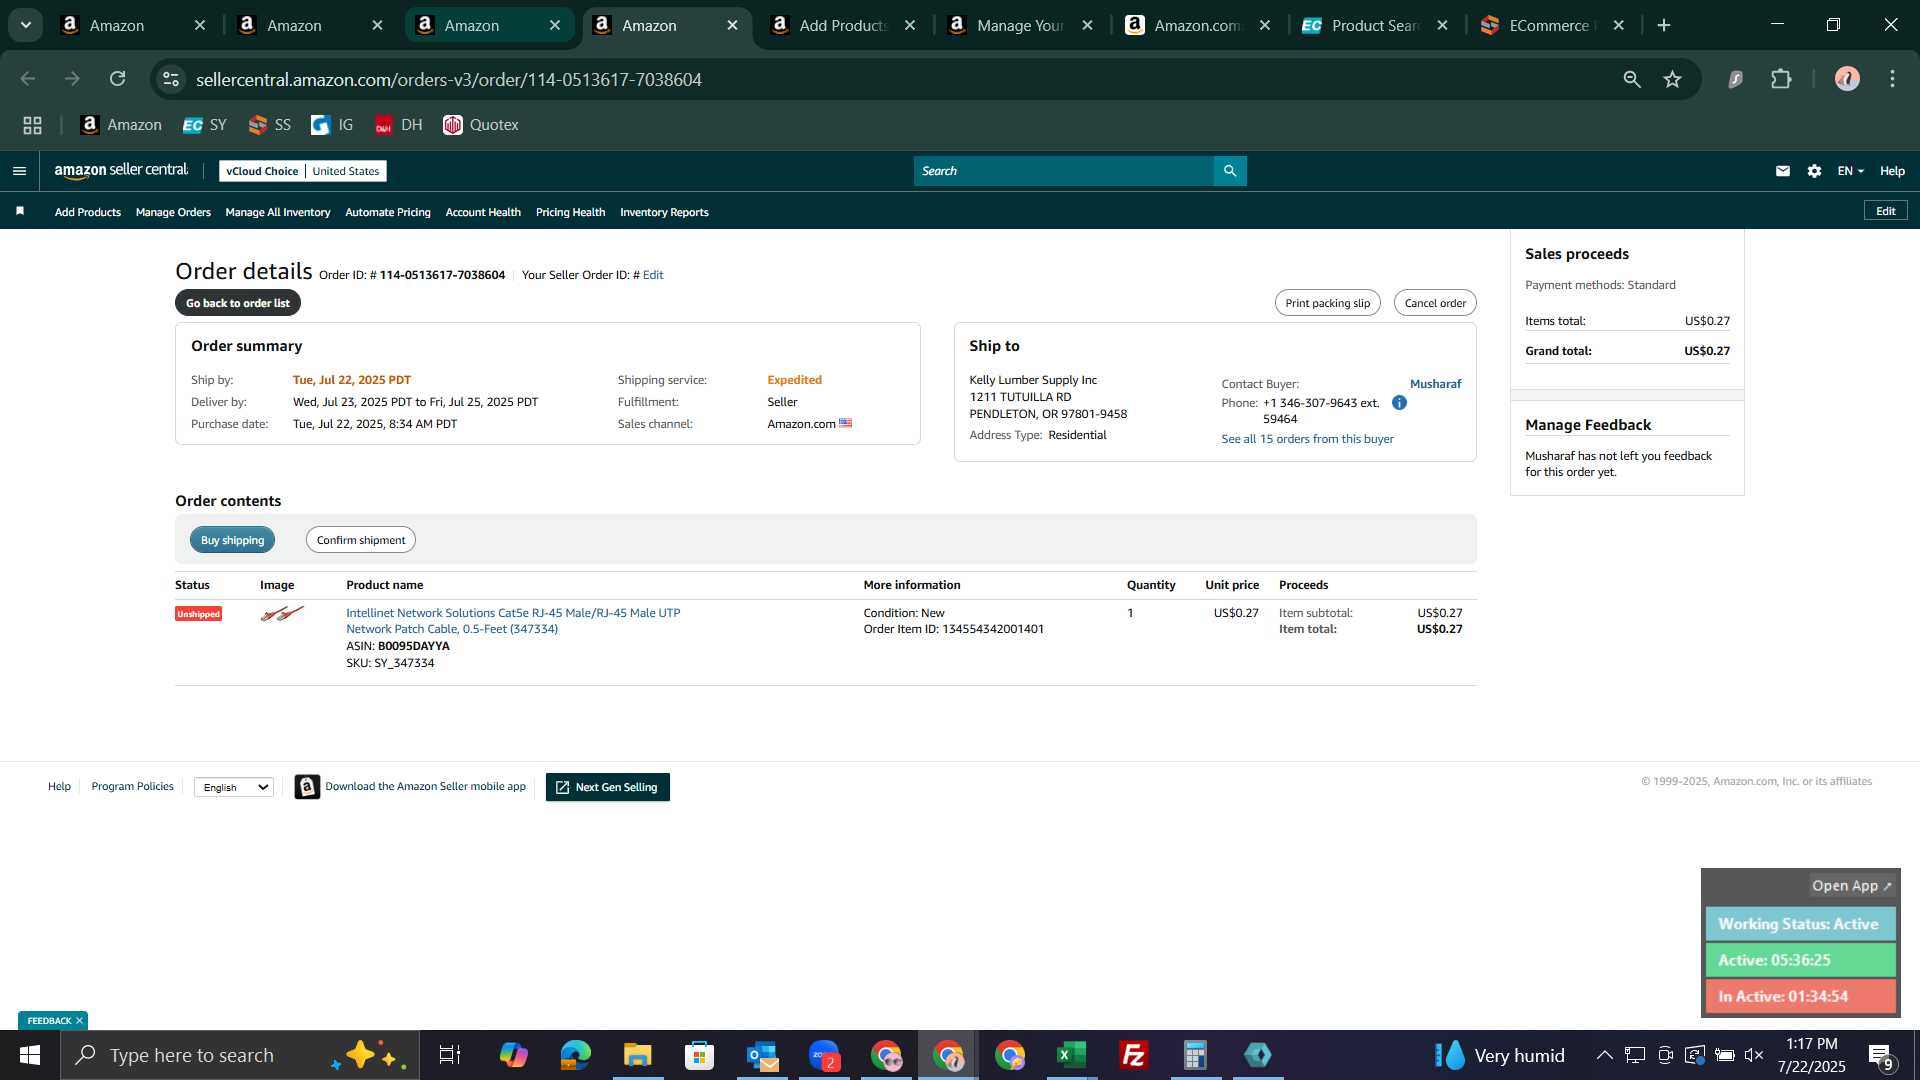
Task: Click Go back to order list
Action: [x=238, y=303]
